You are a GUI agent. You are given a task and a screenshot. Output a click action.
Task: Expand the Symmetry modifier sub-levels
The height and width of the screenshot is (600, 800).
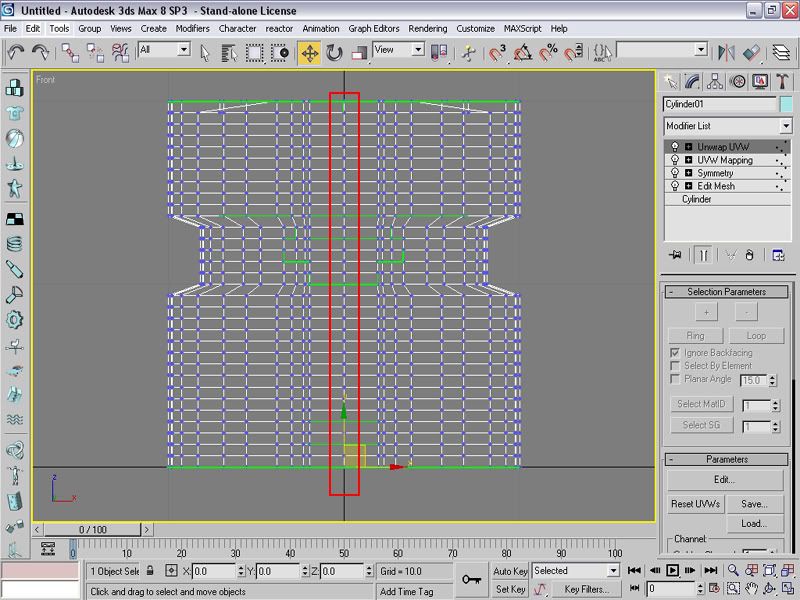(x=688, y=173)
